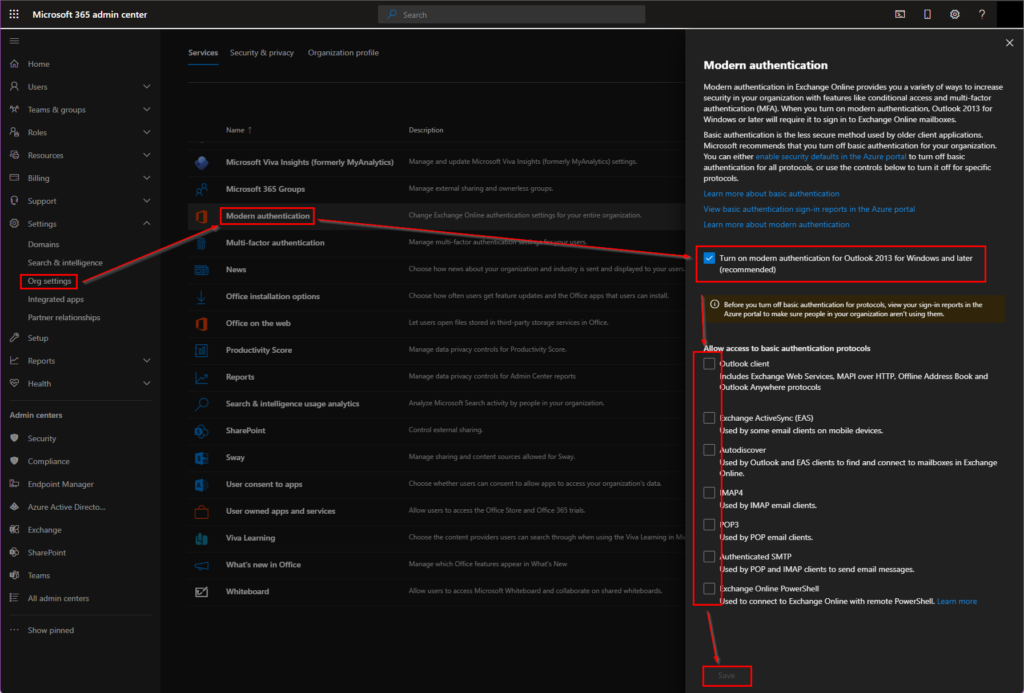The width and height of the screenshot is (1024, 693).
Task: Click the Search box in the header
Action: click(x=511, y=14)
